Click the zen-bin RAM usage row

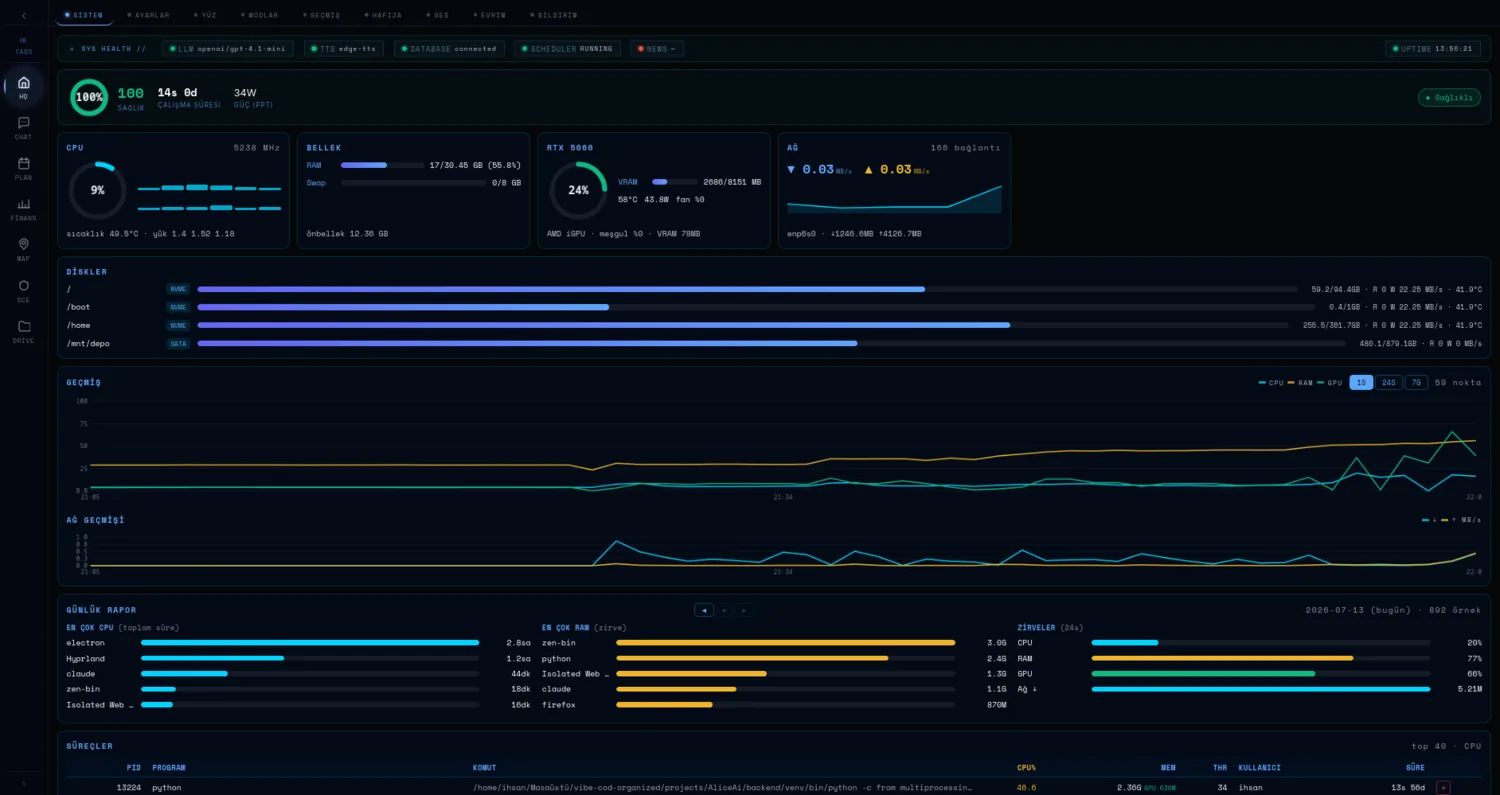tap(774, 643)
